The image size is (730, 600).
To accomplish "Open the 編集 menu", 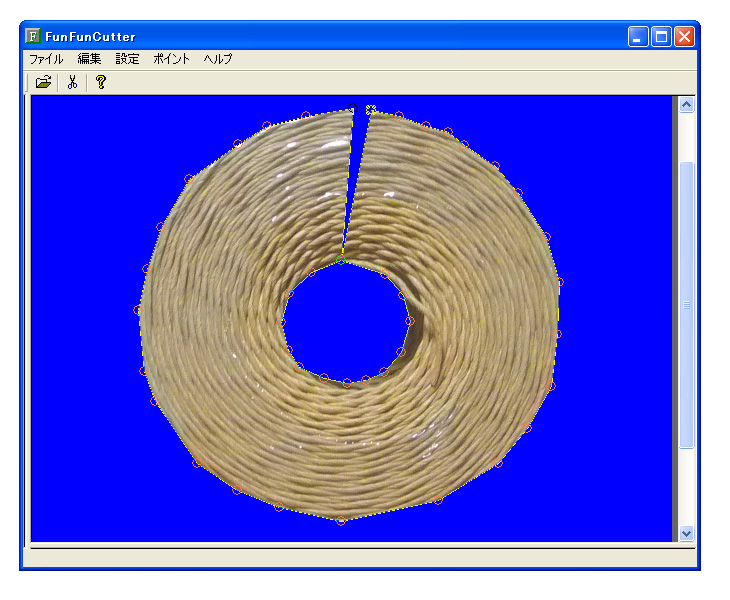I will click(89, 59).
